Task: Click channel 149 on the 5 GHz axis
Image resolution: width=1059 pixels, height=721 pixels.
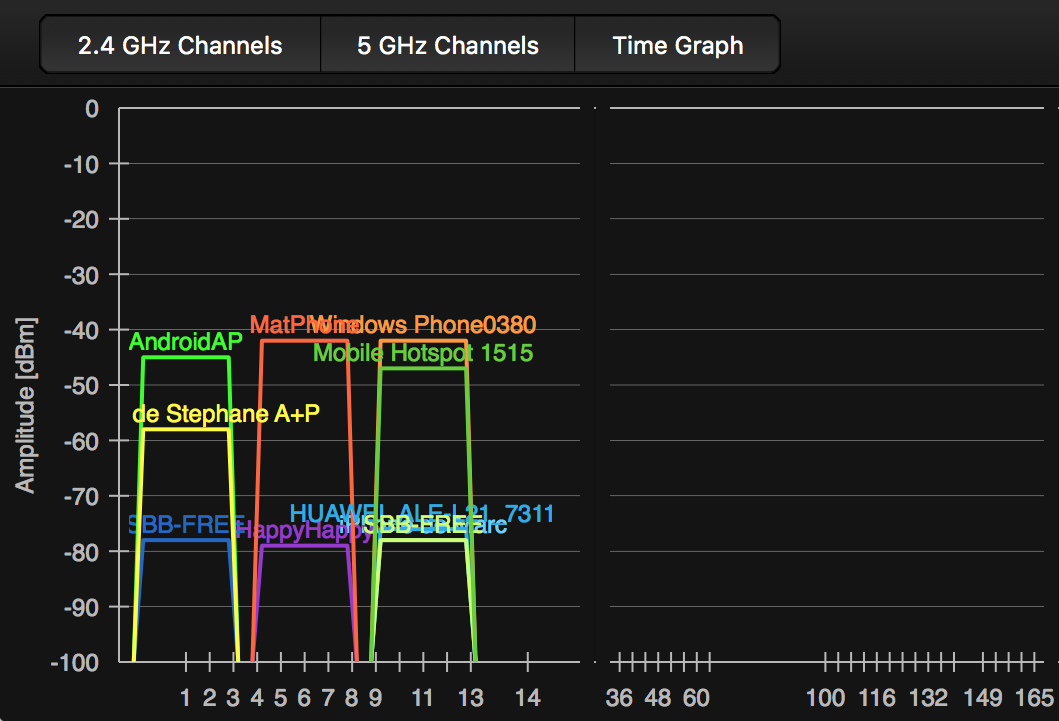Action: pos(983,698)
